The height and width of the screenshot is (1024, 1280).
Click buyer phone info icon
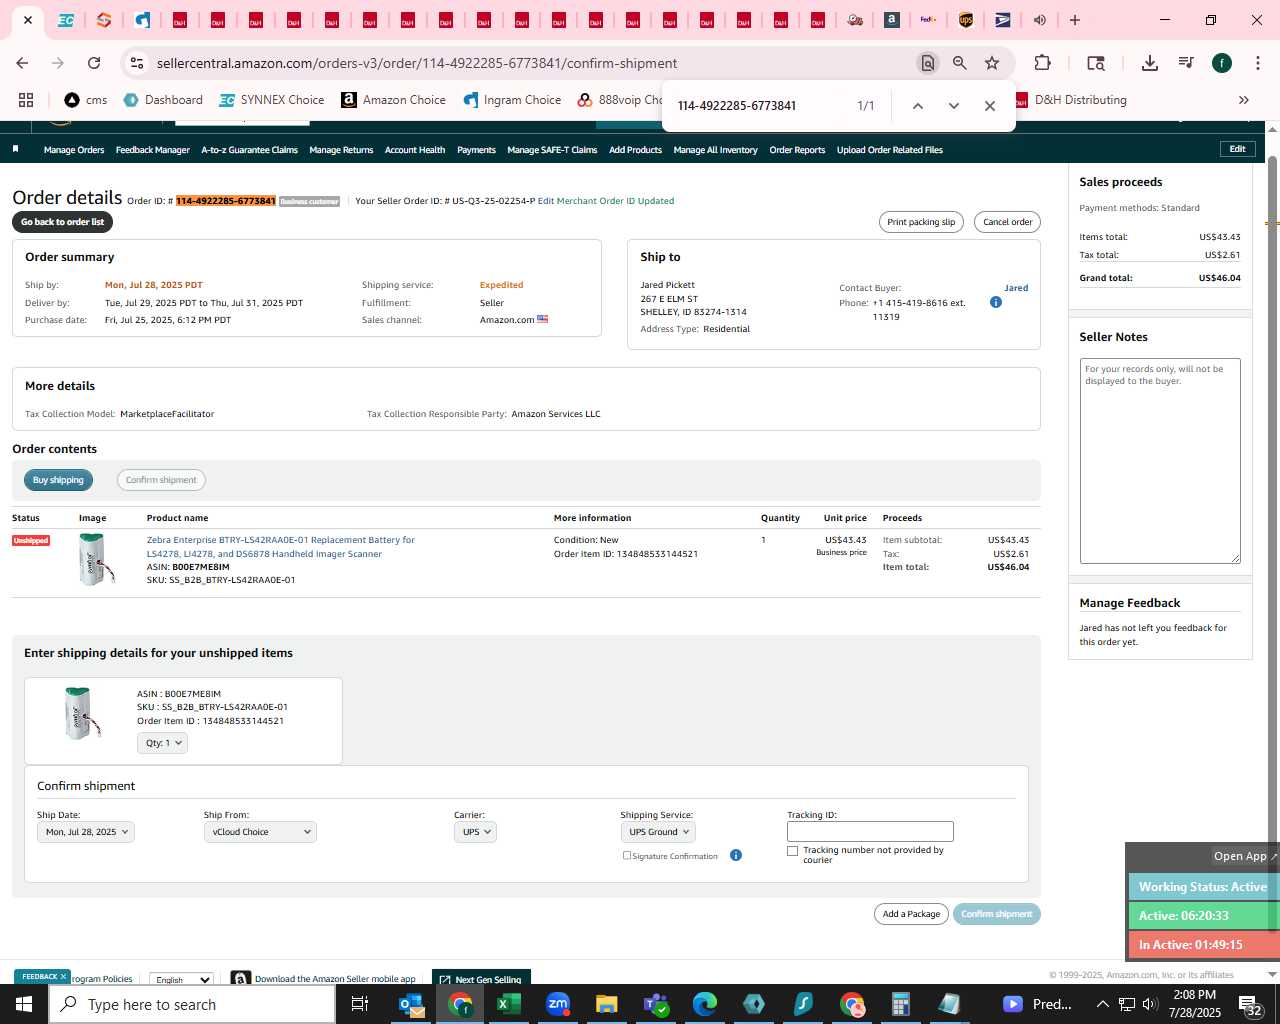[996, 302]
